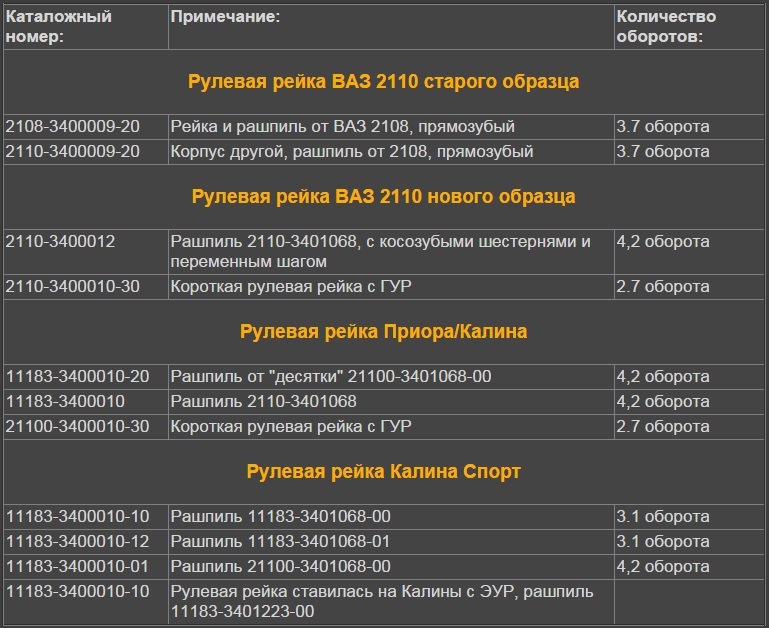The image size is (769, 628).
Task: Click 'Короткая рулевая рейка с ГУР' in 21100-3400010-30 row
Action: (291, 426)
